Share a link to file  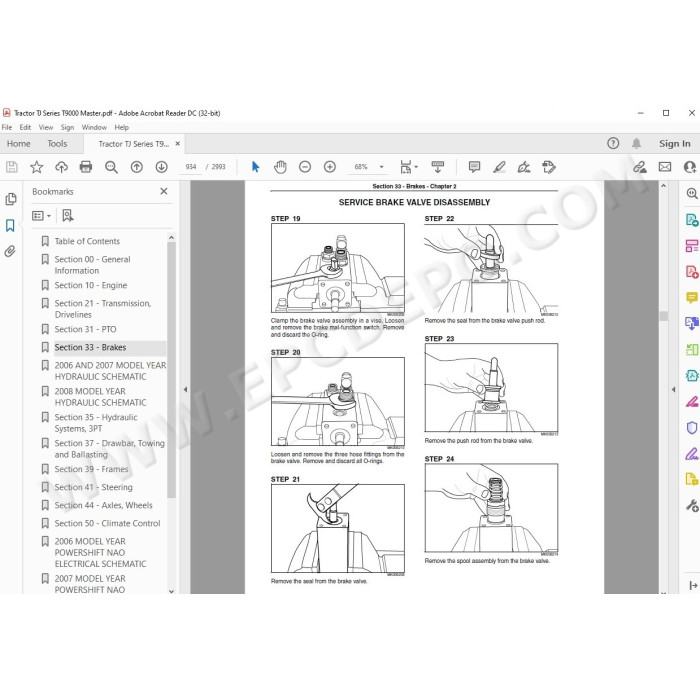tap(640, 167)
